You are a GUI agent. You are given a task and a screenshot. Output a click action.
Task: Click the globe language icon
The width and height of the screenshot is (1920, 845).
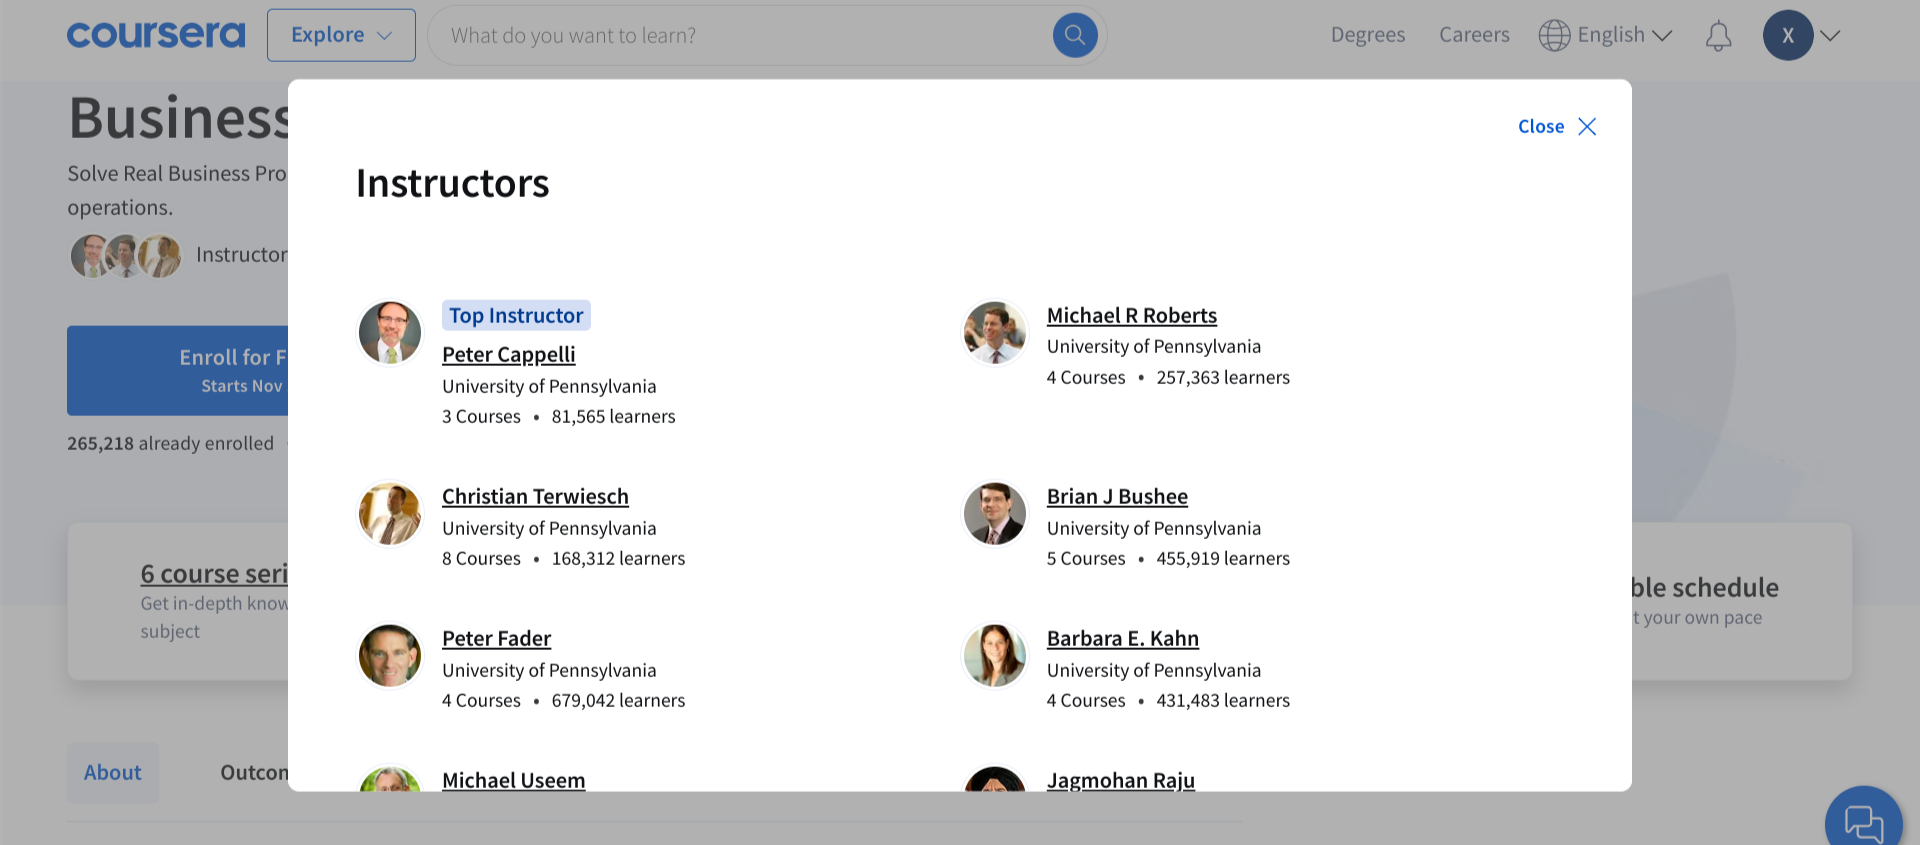coord(1554,35)
